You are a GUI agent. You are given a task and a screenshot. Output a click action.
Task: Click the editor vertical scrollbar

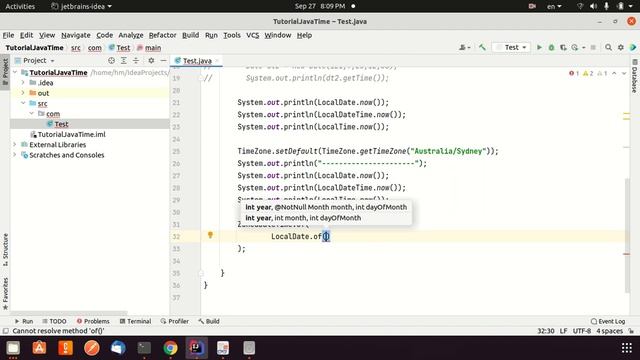coord(627,235)
